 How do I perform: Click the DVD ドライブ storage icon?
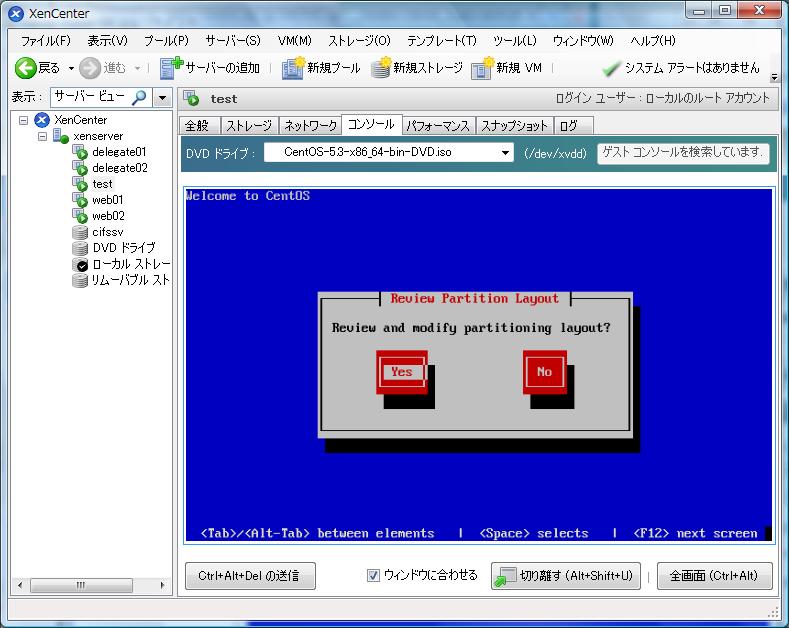80,248
